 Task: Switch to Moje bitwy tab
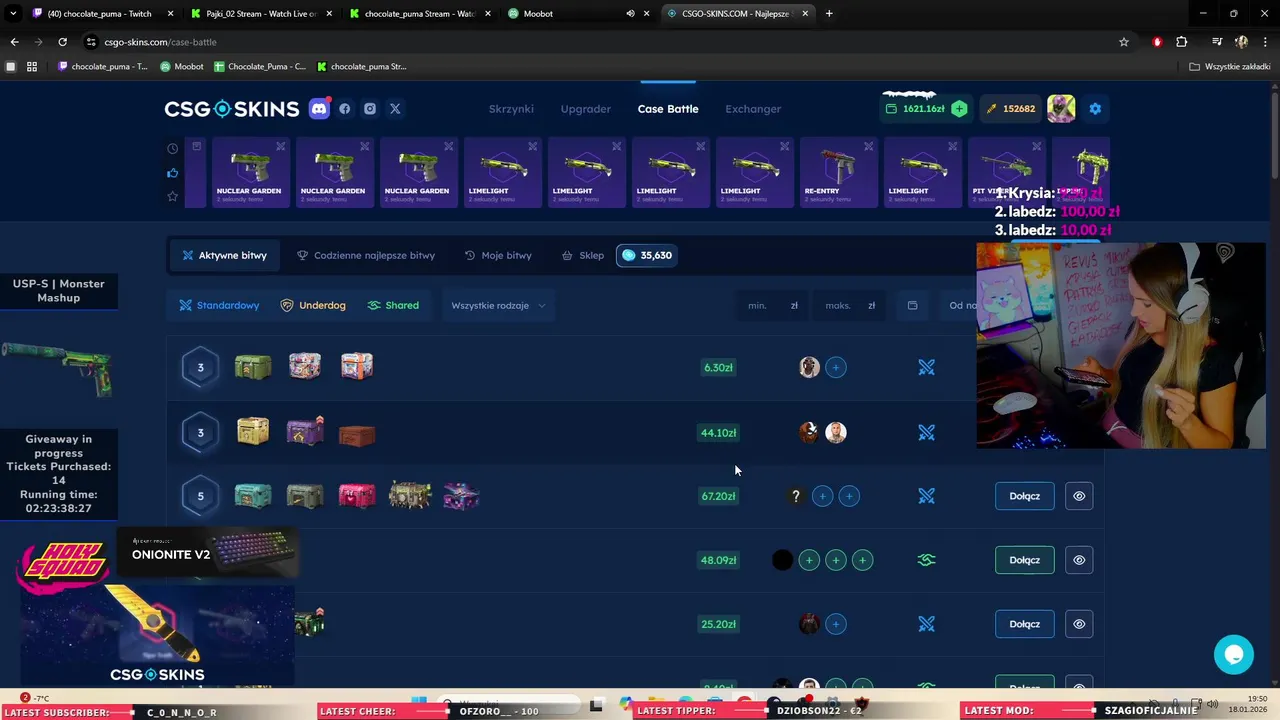click(x=498, y=255)
